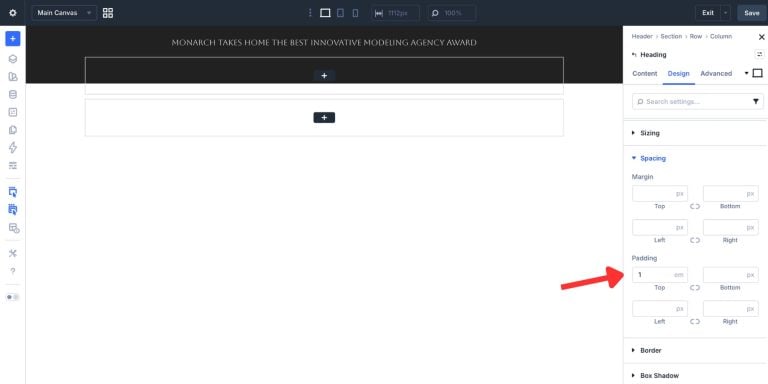Open the help question mark icon

(13, 271)
